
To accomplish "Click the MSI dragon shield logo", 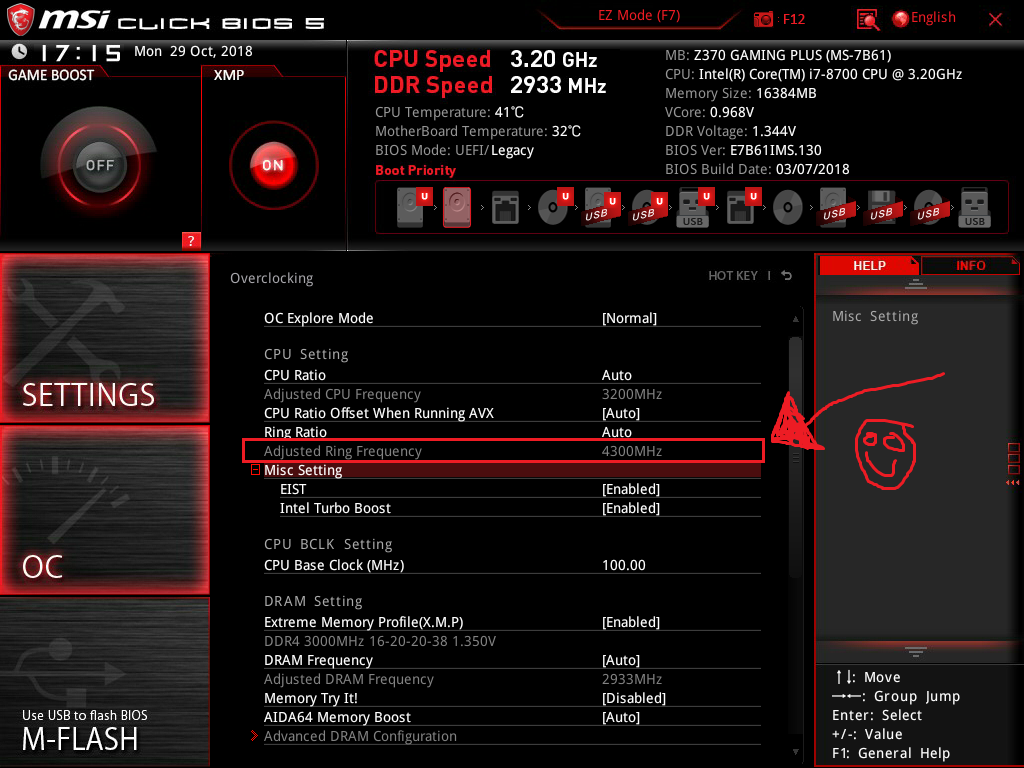I will tap(20, 19).
